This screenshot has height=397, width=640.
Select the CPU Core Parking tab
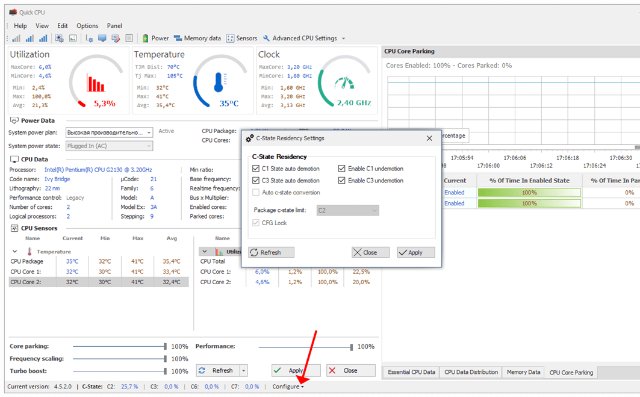click(x=571, y=372)
